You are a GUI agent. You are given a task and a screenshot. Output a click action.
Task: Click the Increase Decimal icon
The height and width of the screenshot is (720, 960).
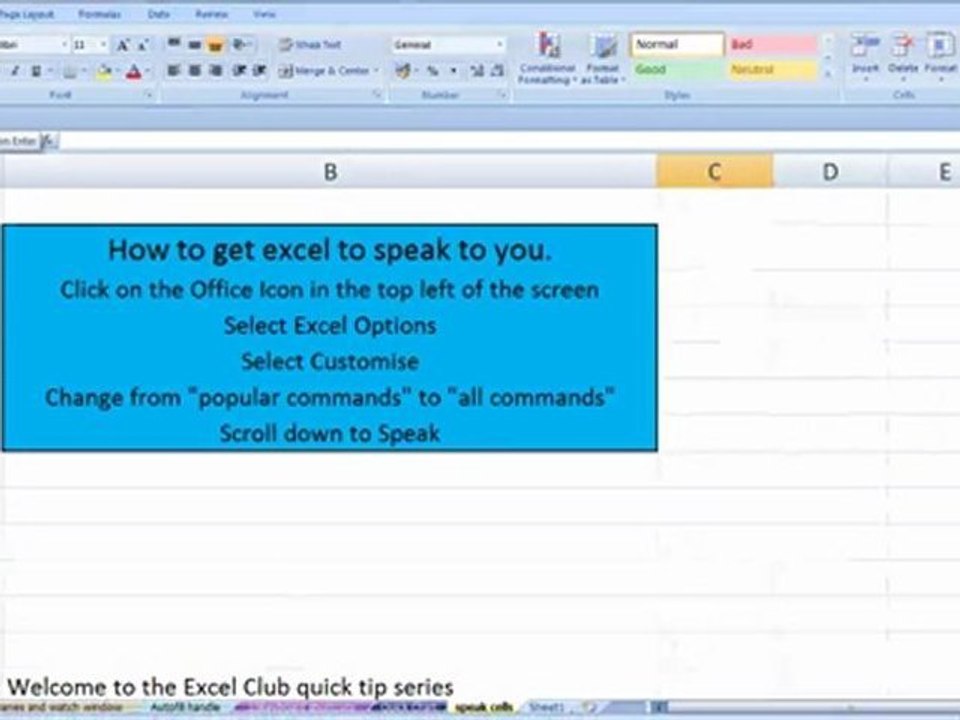pyautogui.click(x=478, y=71)
